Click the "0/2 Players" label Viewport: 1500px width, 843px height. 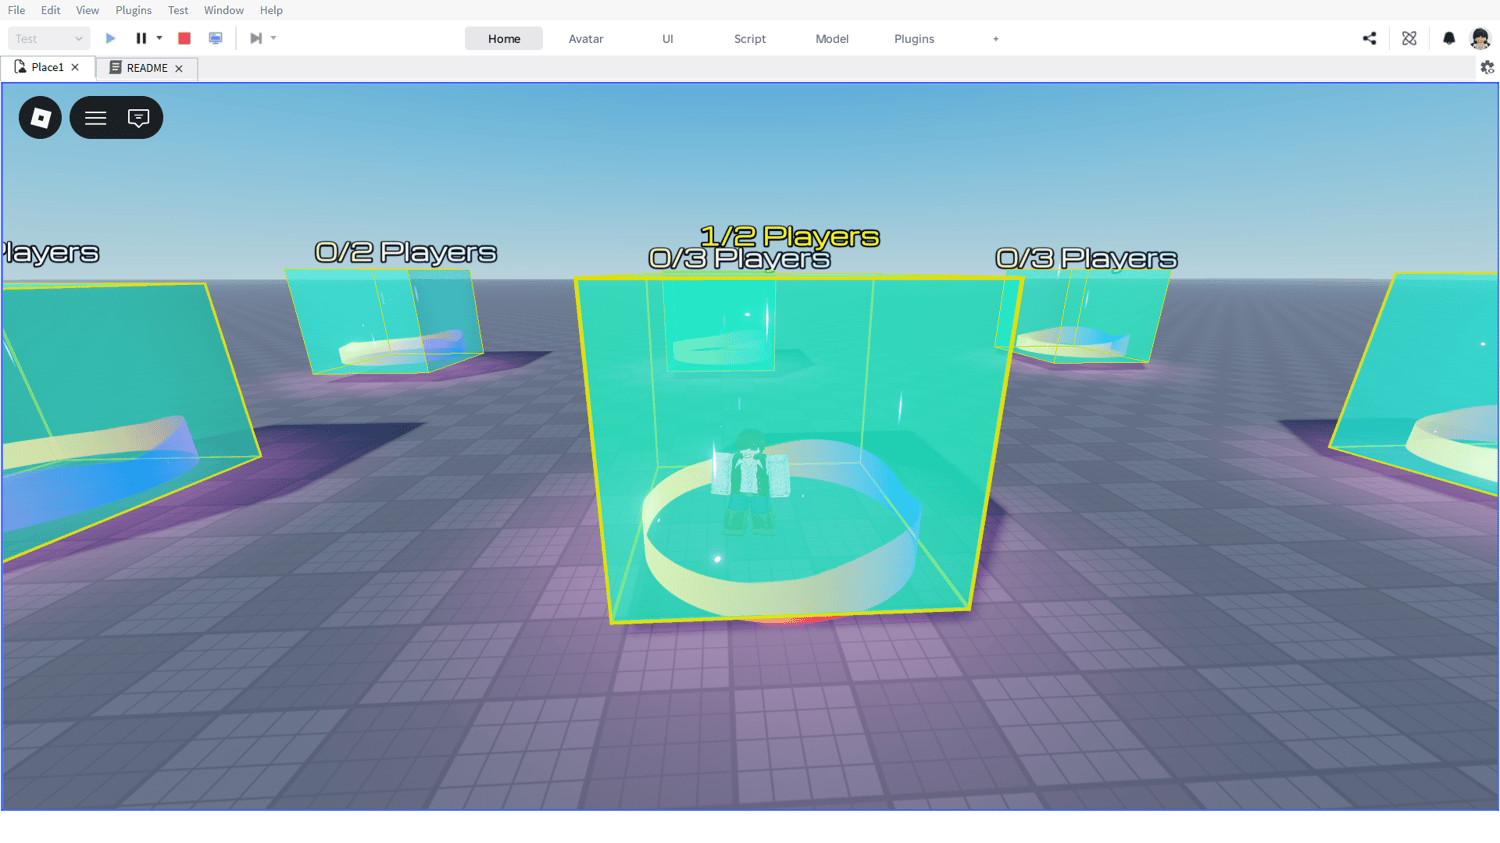pos(406,252)
